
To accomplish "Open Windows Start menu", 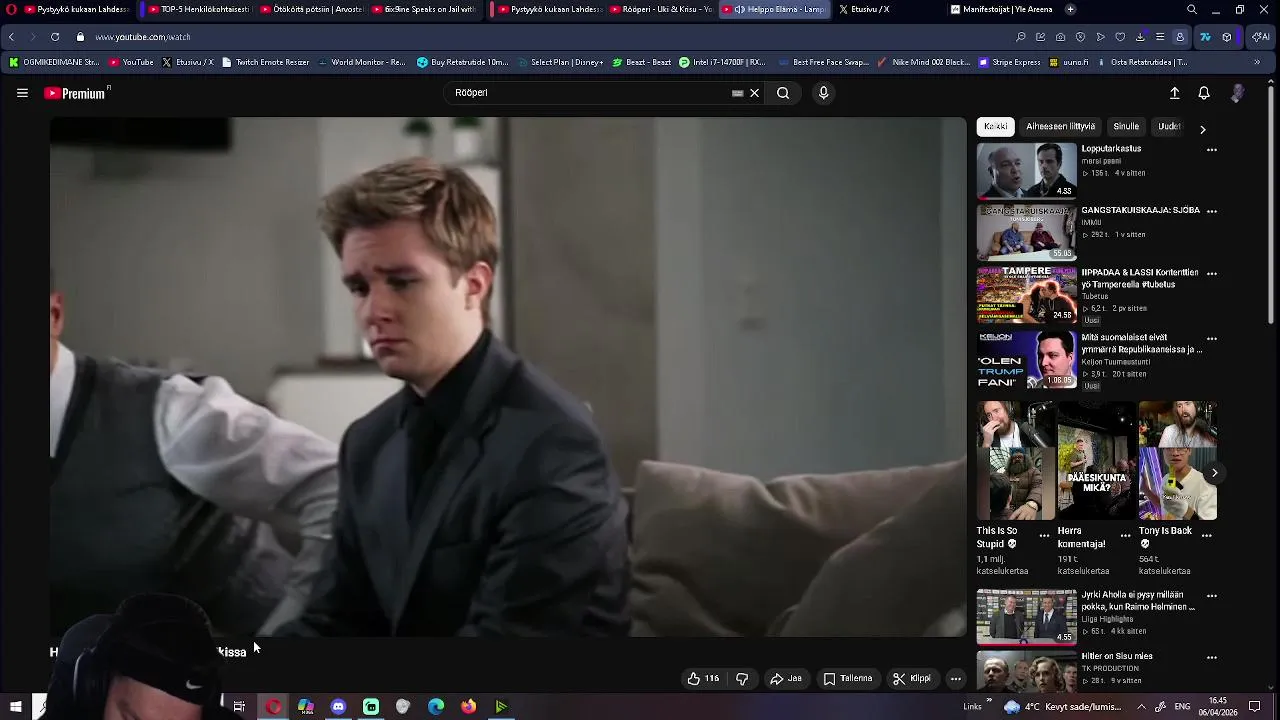I will tap(15, 707).
